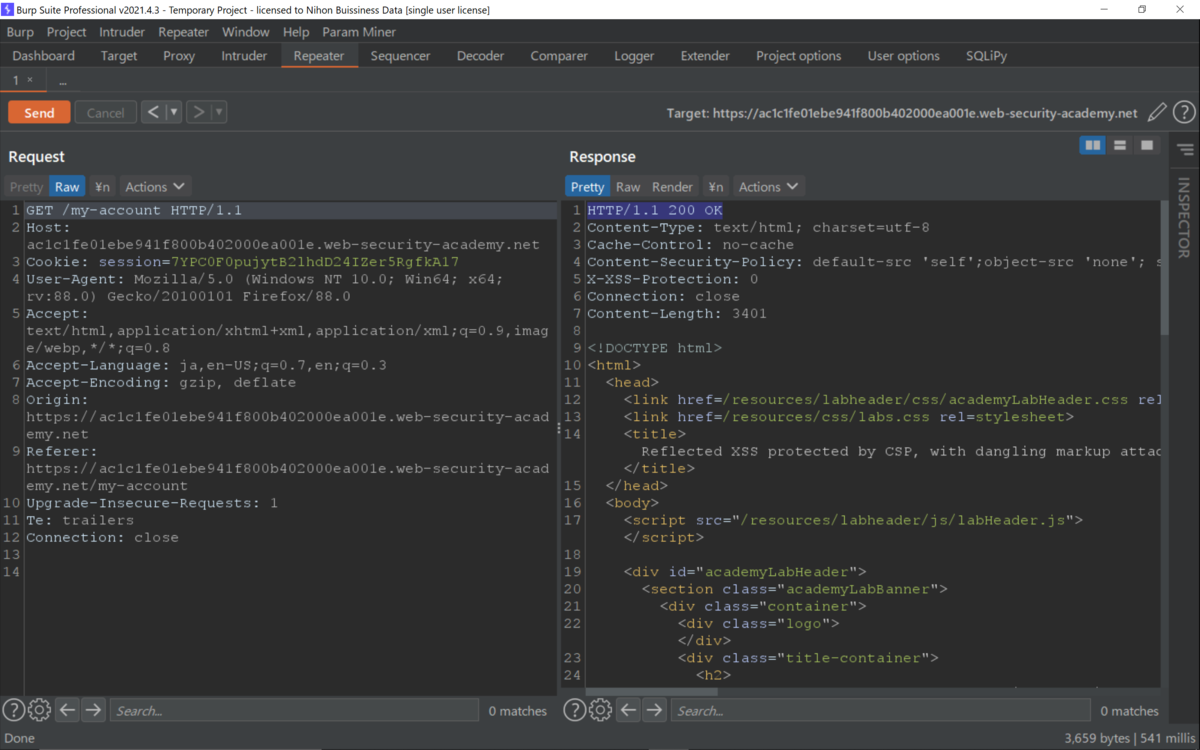Switch request view to Raw

click(x=67, y=187)
